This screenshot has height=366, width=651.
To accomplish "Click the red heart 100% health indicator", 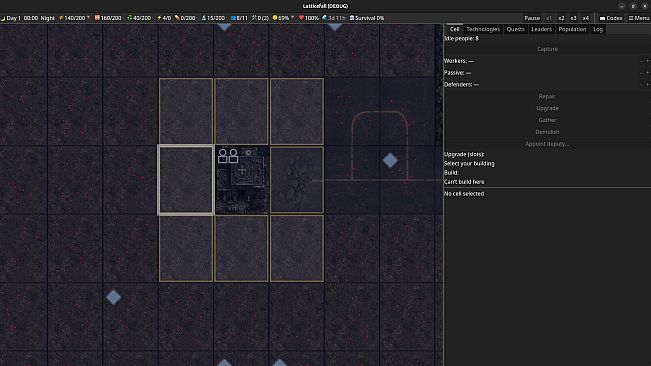I will pos(308,18).
